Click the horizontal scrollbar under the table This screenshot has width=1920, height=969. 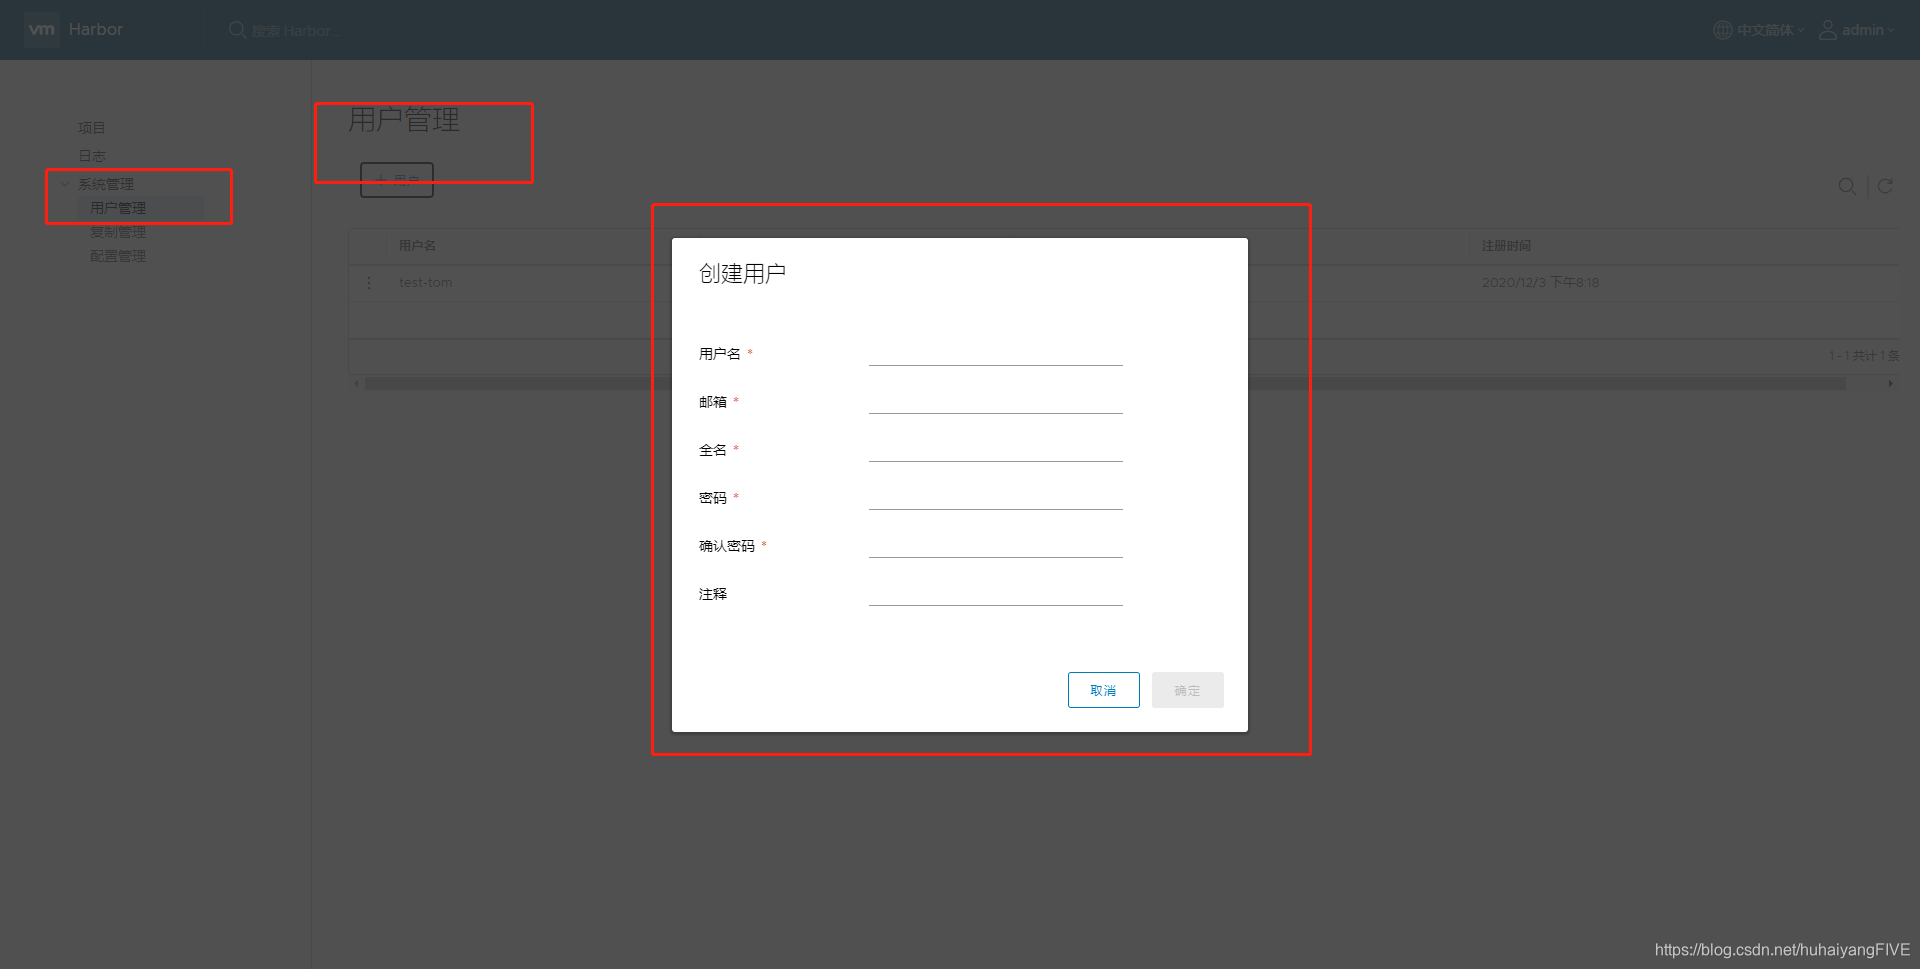tap(1105, 383)
